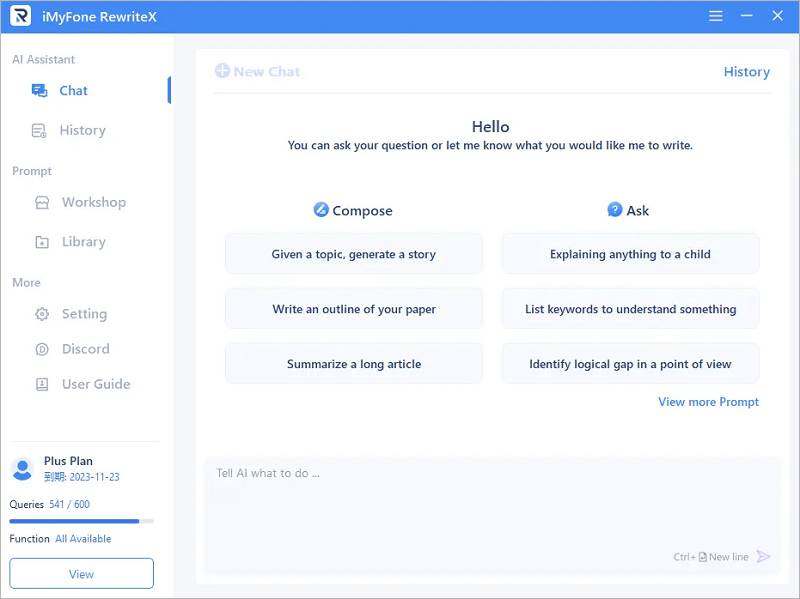
Task: Click the 'AI Assistant' section label
Action: click(43, 59)
